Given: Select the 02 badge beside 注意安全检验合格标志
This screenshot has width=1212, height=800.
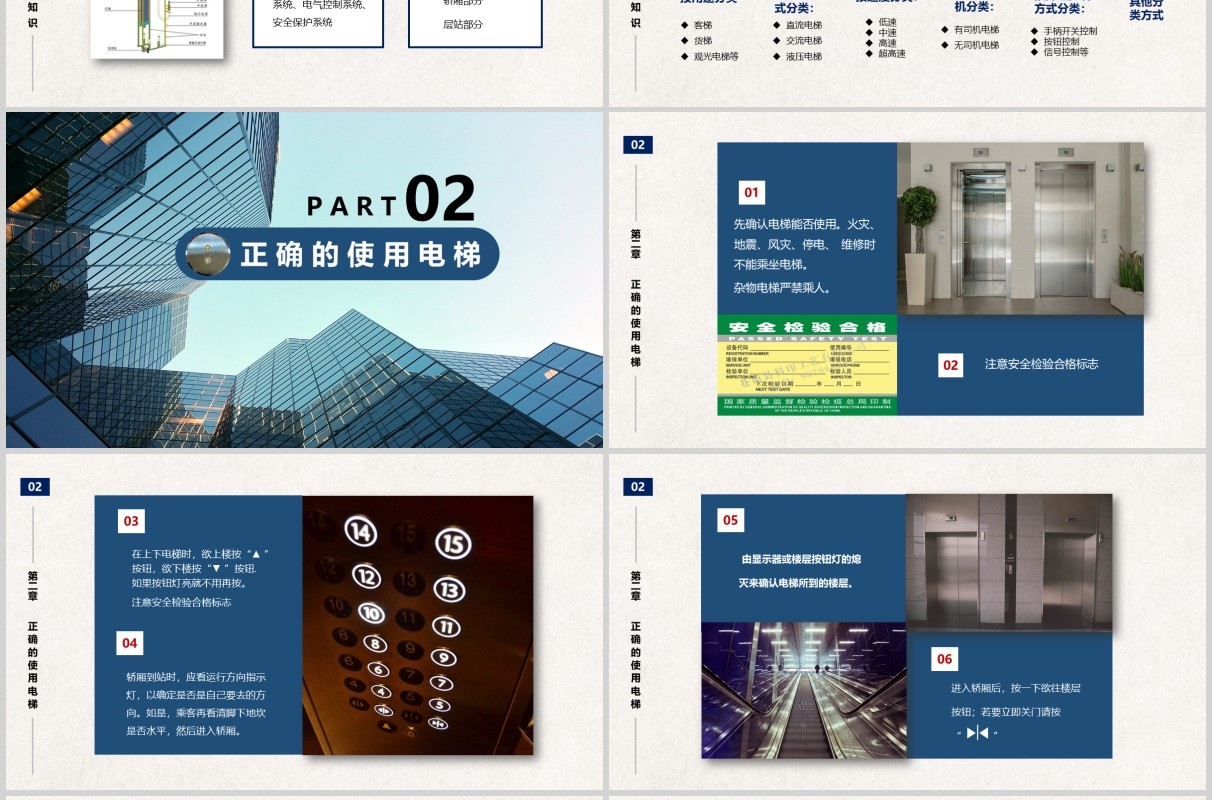Looking at the screenshot, I should pyautogui.click(x=950, y=365).
